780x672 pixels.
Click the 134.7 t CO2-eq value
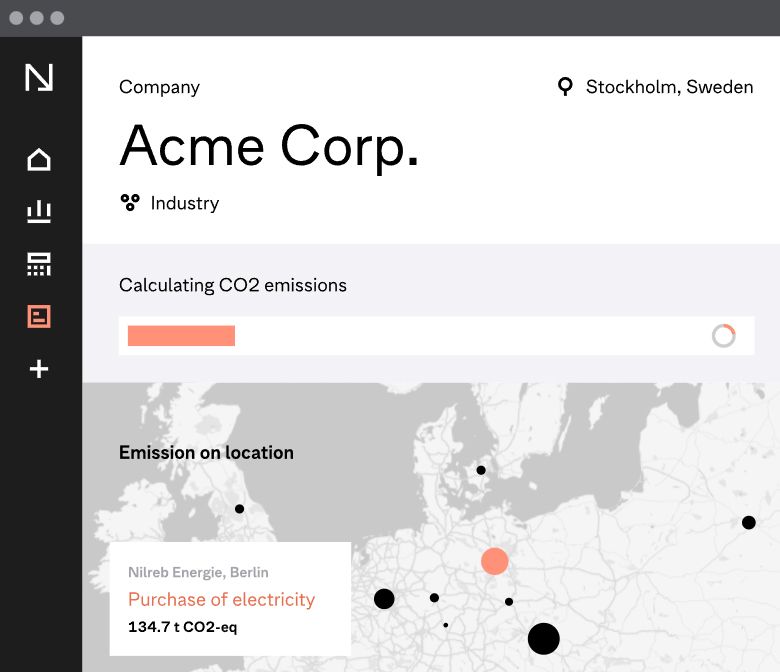[x=183, y=627]
